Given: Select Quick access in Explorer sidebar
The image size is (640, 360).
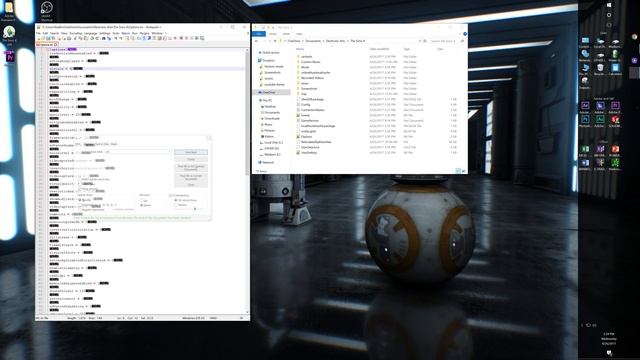Looking at the screenshot, I should click(x=269, y=53).
